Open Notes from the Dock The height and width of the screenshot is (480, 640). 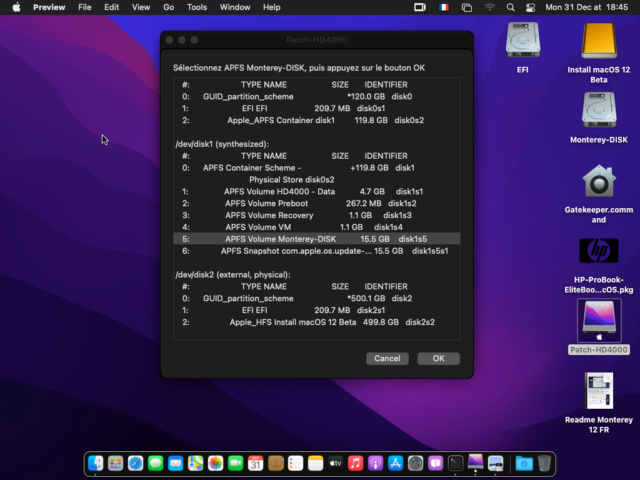[x=316, y=463]
